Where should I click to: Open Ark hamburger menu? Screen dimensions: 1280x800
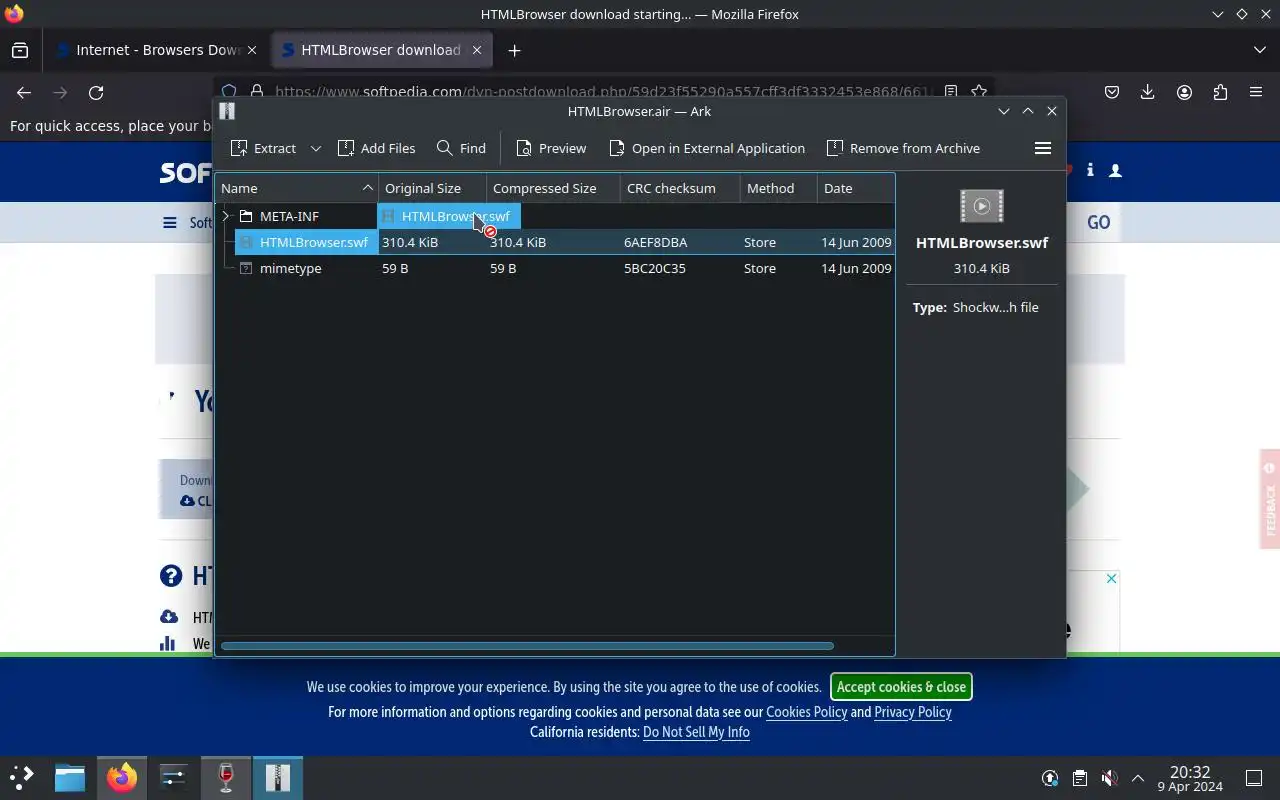click(x=1043, y=148)
